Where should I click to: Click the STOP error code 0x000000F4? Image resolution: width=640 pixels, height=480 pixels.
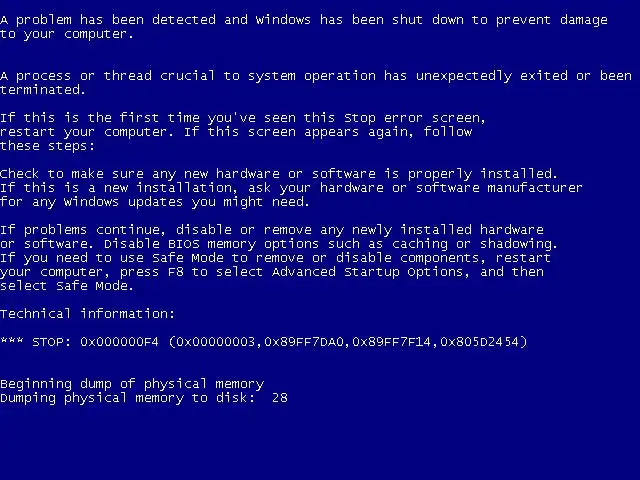pos(119,342)
